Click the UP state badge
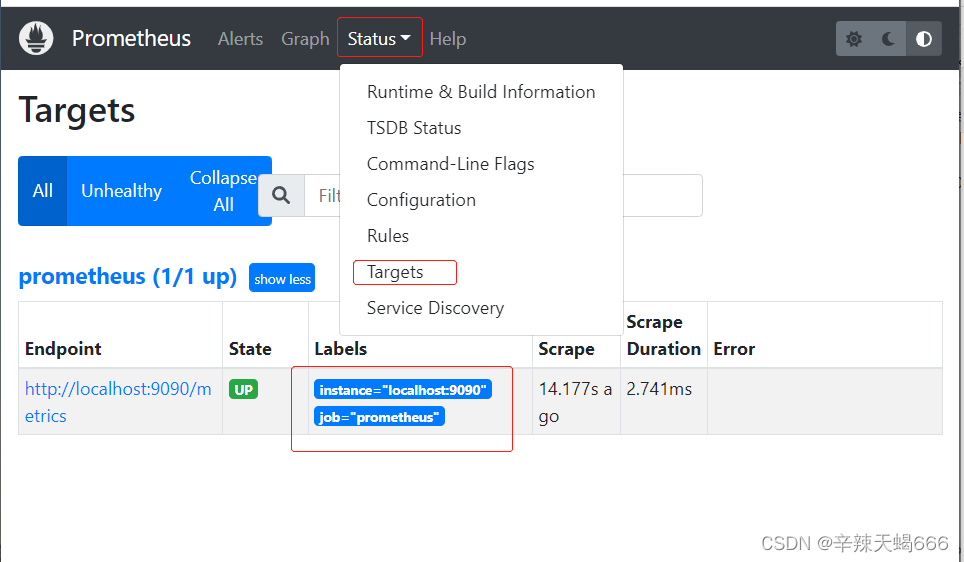964x562 pixels. [x=243, y=389]
